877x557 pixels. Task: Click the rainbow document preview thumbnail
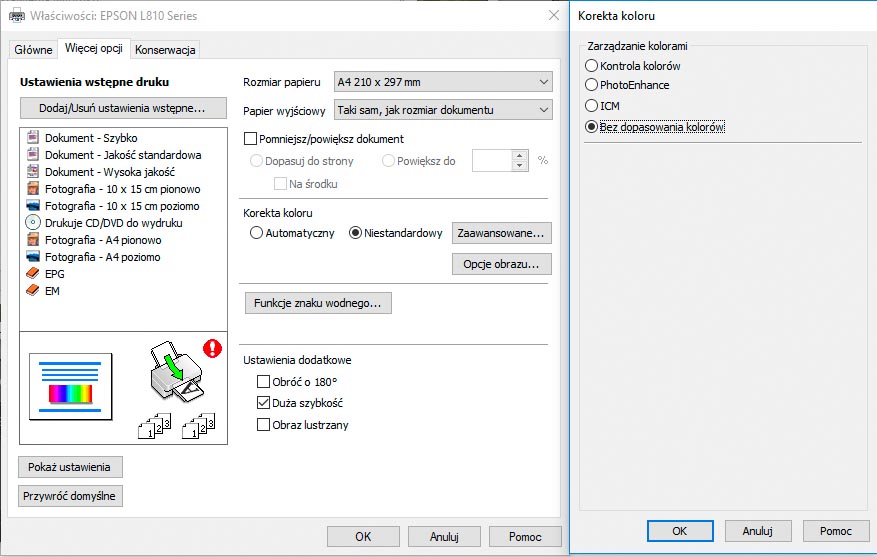[70, 386]
